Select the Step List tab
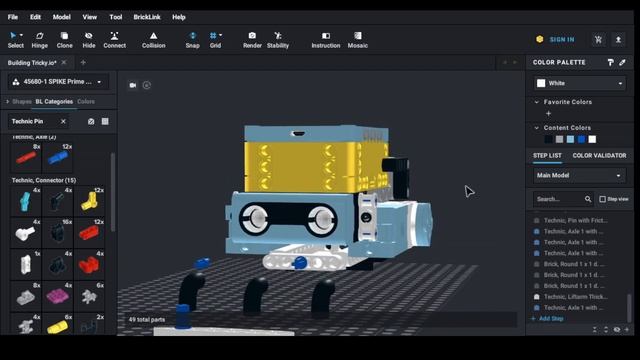 547,156
